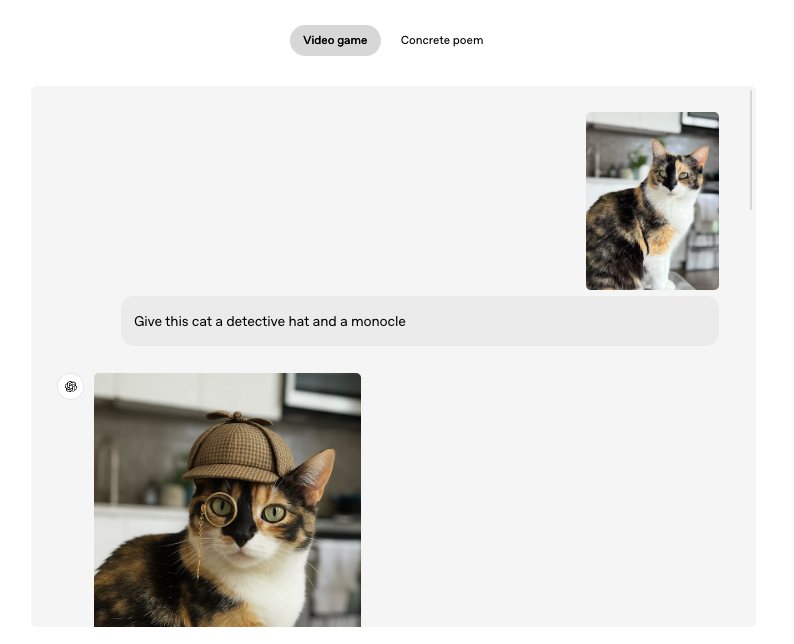This screenshot has height=644, width=794.
Task: Select the Video game tab
Action: point(335,41)
